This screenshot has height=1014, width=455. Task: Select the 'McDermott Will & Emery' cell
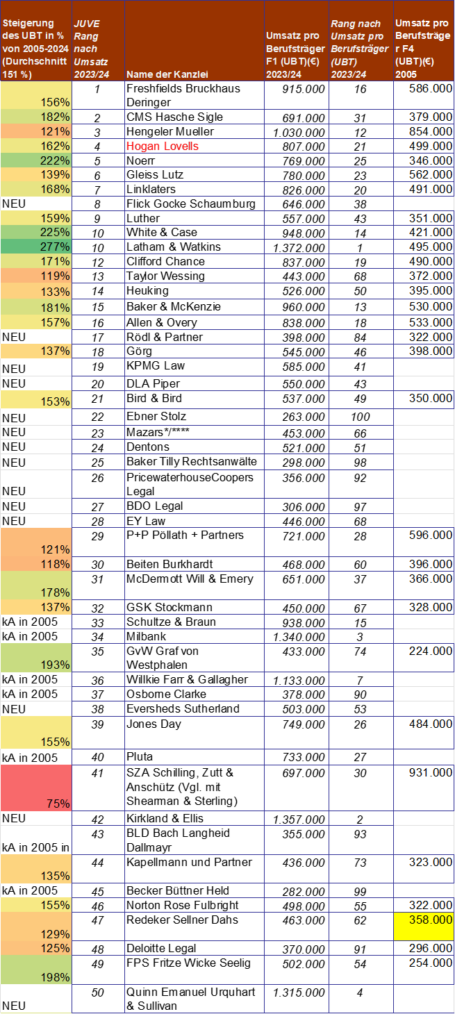pos(194,585)
